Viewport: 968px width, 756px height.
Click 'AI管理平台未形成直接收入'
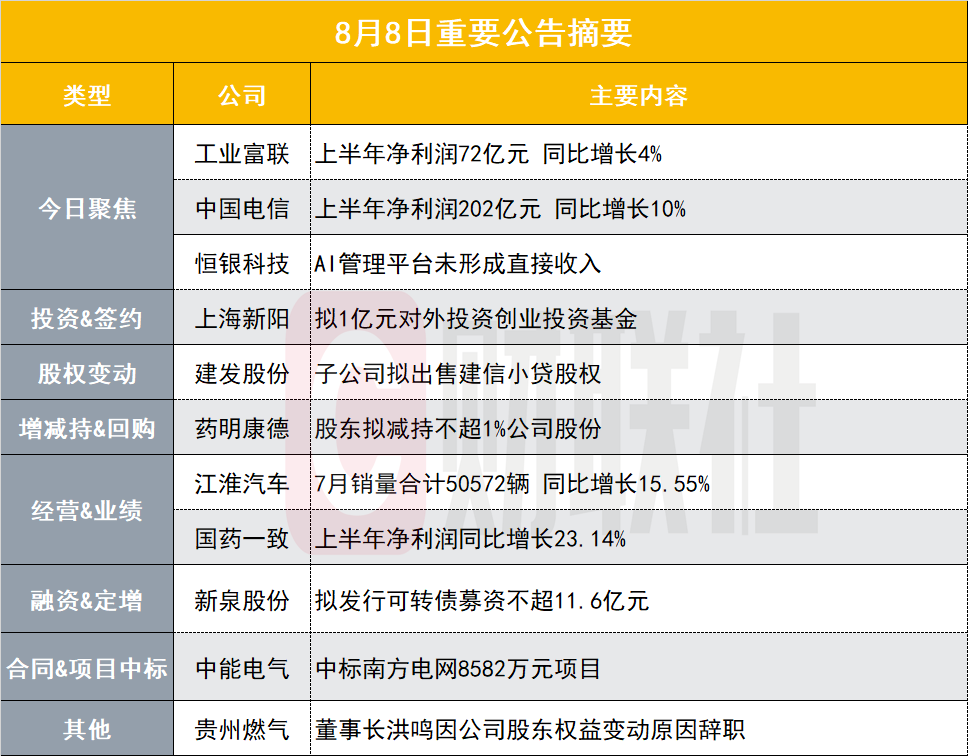tap(457, 264)
